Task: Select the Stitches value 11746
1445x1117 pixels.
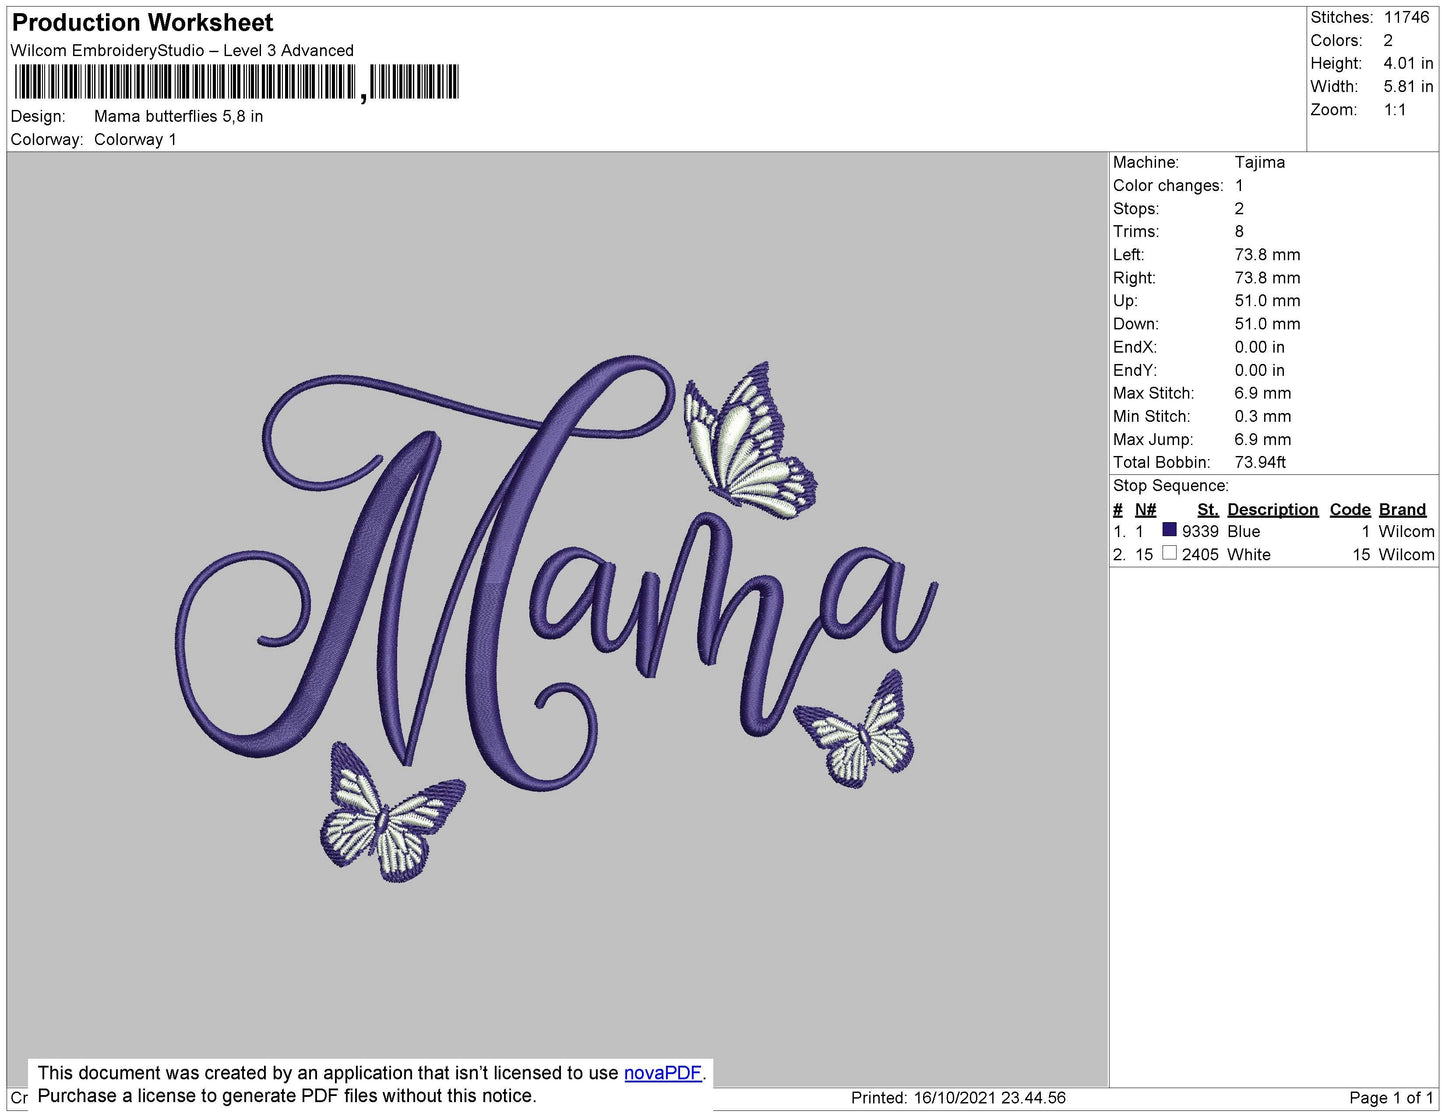Action: coord(1407,17)
